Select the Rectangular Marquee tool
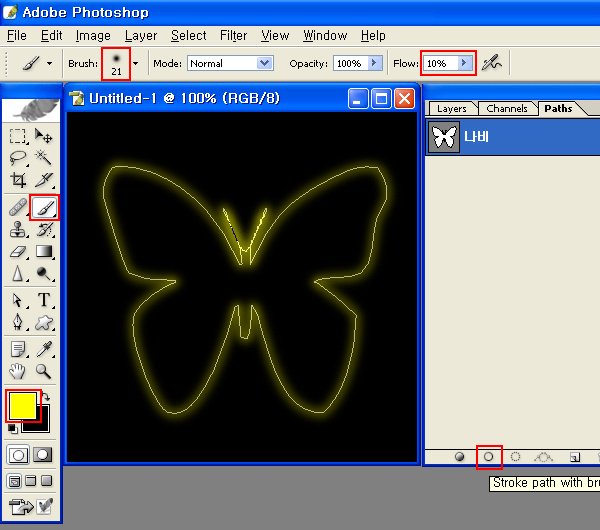600x530 pixels. (x=18, y=136)
